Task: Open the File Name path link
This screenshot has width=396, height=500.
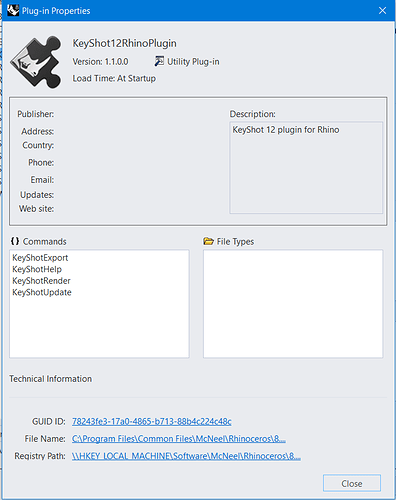Action: [179, 439]
